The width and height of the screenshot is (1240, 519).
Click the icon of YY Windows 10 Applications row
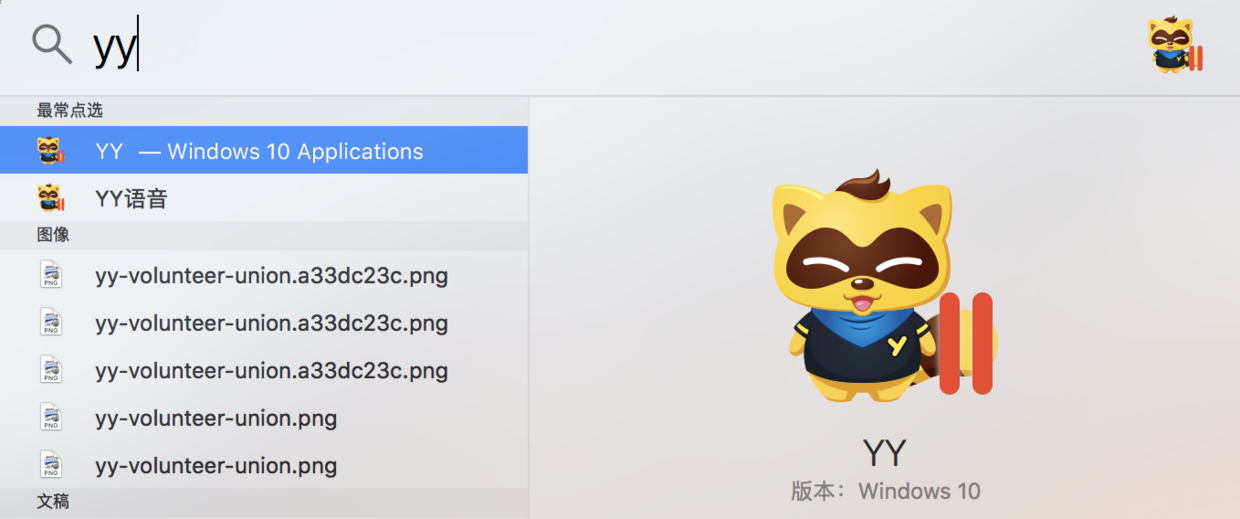(x=51, y=151)
